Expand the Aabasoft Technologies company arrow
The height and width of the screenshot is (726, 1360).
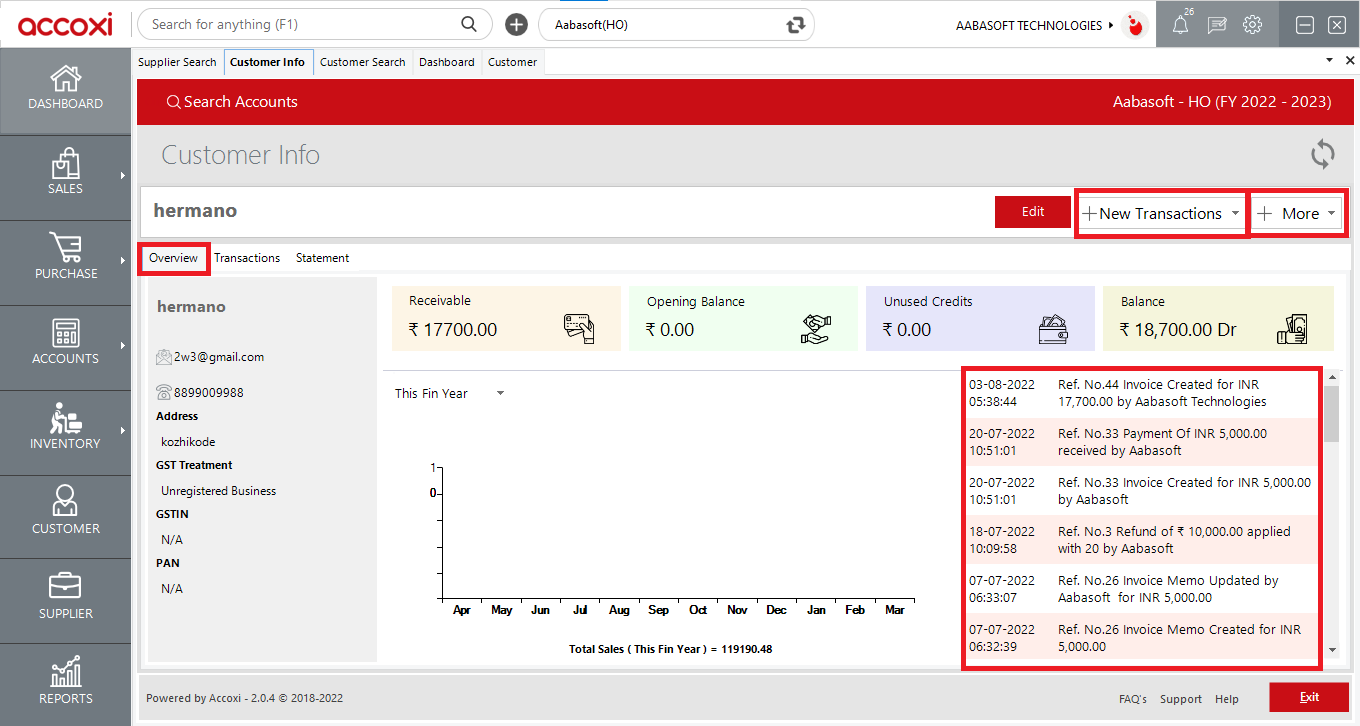1111,25
